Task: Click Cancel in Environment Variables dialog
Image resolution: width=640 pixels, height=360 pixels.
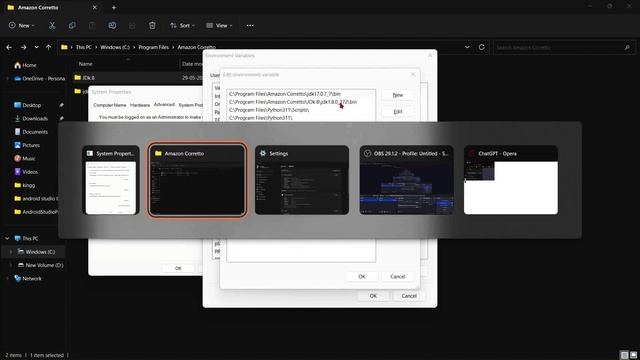Action: [x=409, y=296]
